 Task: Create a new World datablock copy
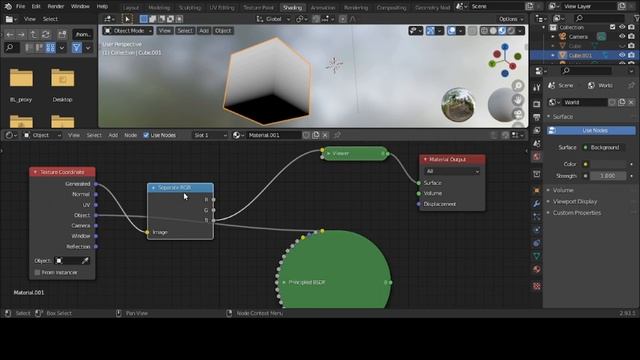tap(622, 102)
